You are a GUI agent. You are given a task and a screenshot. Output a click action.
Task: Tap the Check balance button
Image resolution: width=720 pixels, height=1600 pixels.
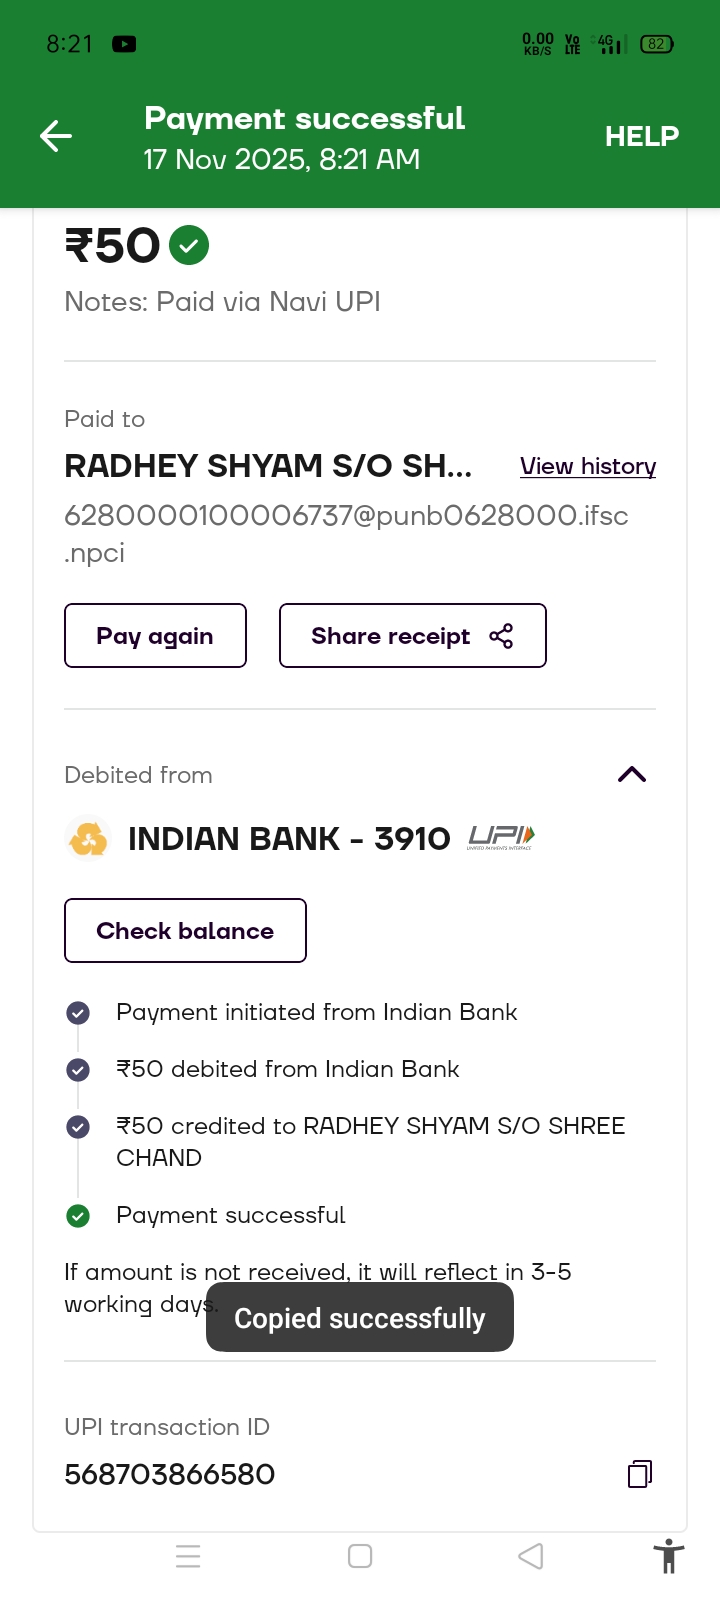185,931
